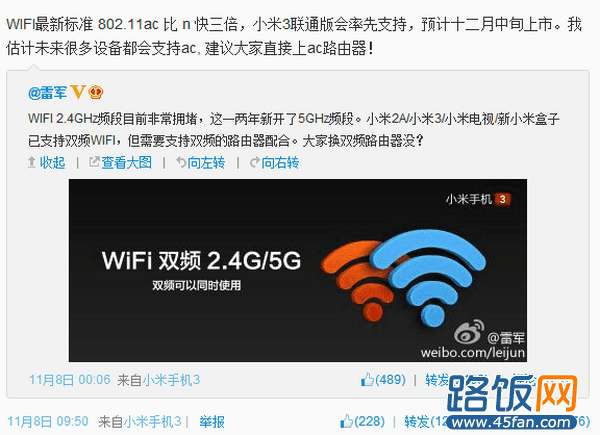
Task: Click 转发 on the main post
Action: [417, 422]
